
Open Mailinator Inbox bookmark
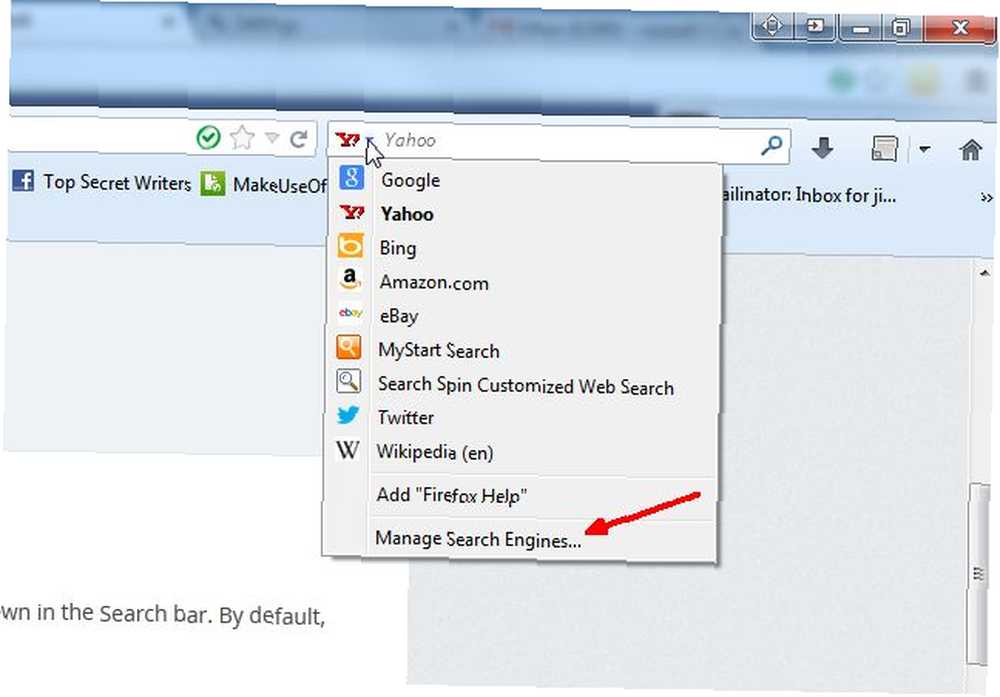tap(809, 195)
